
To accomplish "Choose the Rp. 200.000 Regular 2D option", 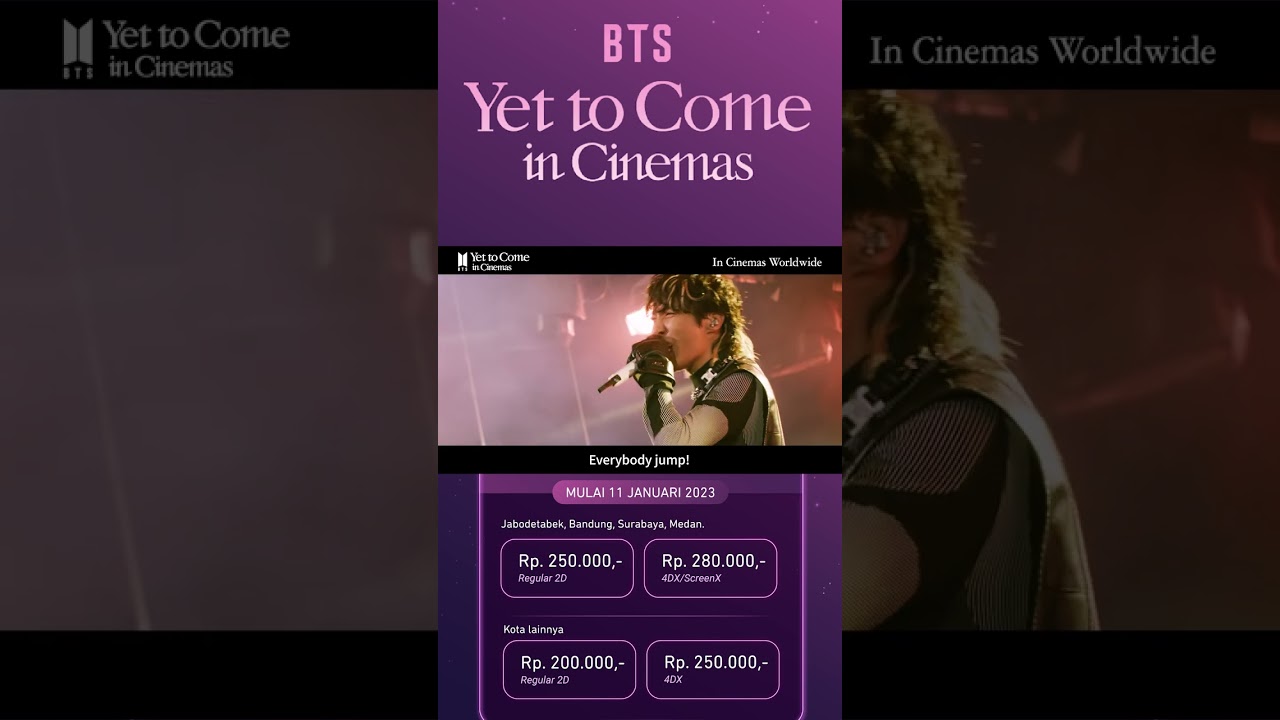I will 569,669.
